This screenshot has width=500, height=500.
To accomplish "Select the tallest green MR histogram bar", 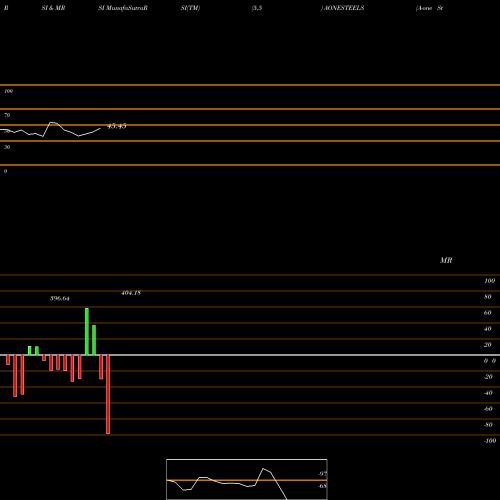I will (87, 332).
